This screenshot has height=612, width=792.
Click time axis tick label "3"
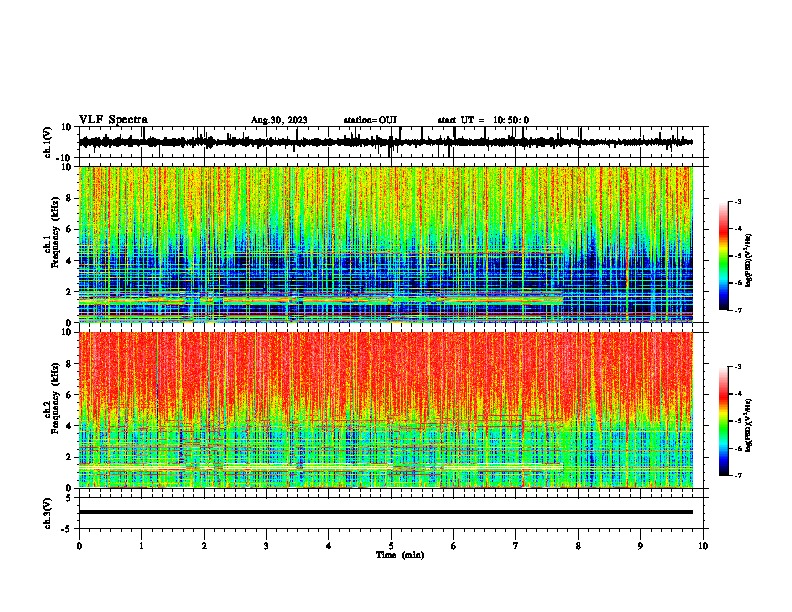[266, 546]
